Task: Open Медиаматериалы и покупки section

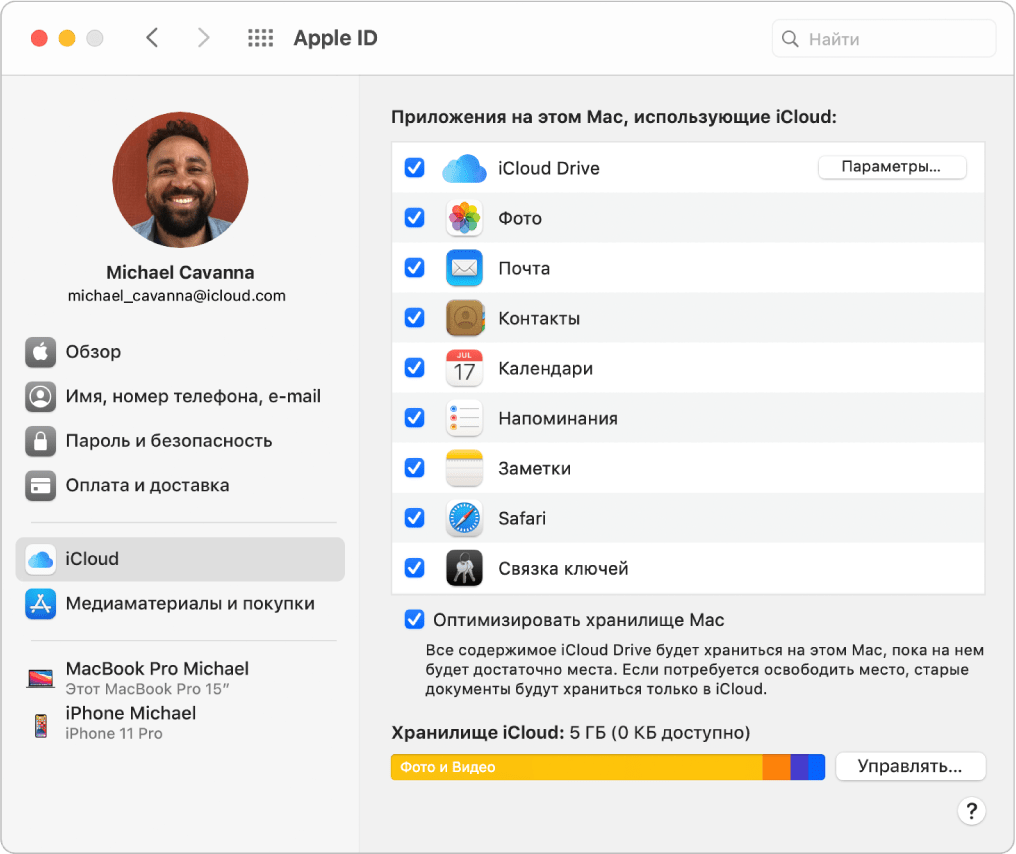Action: (190, 604)
